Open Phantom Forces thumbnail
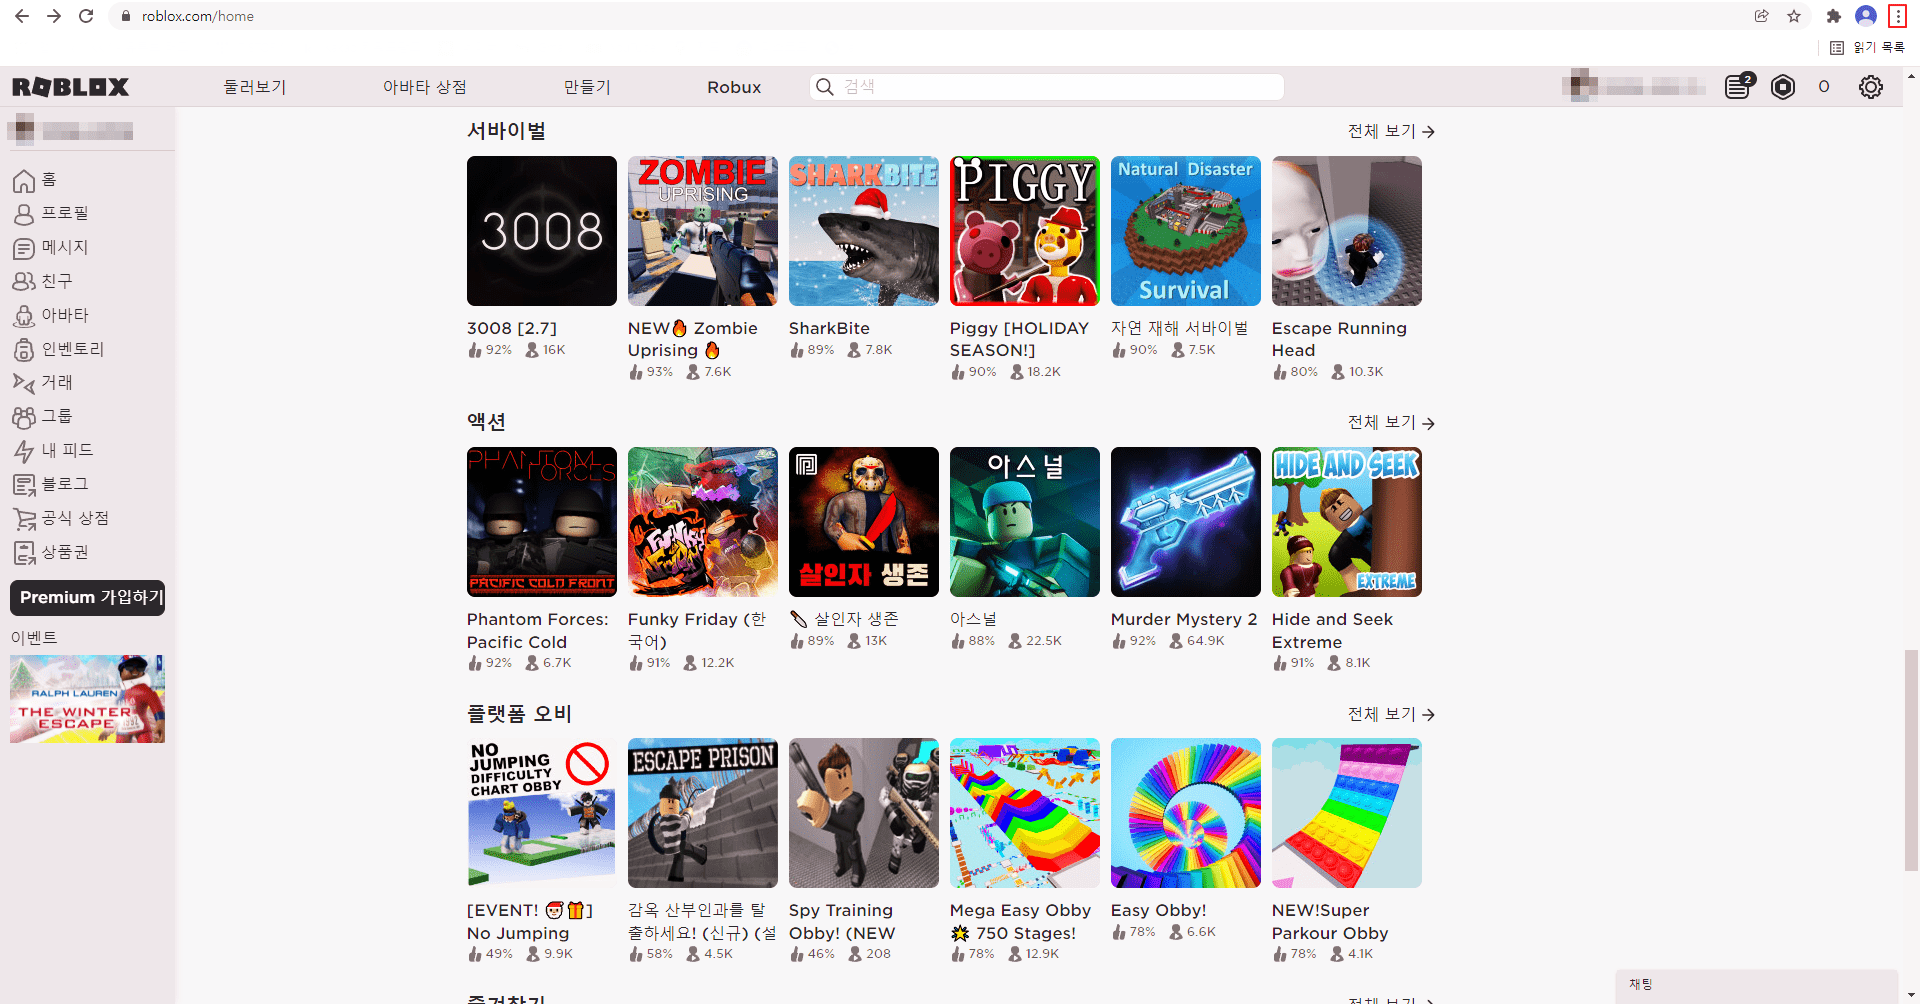The image size is (1920, 1004). [x=542, y=522]
